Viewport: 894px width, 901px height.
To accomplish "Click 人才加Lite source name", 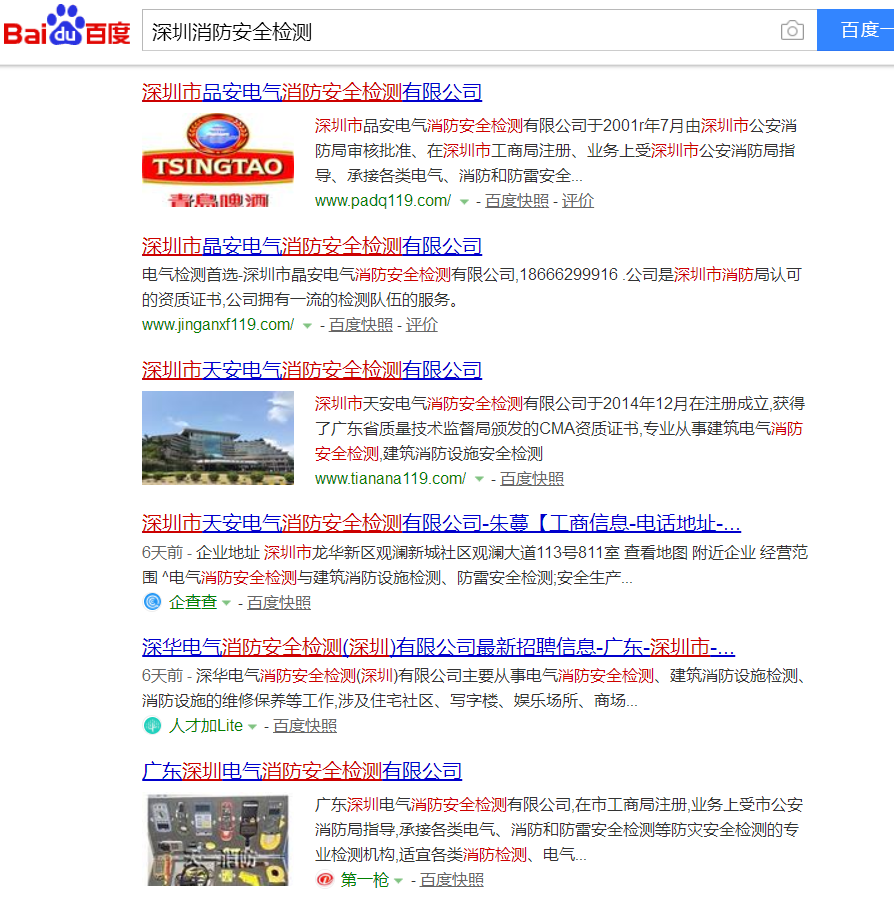I will tap(206, 726).
